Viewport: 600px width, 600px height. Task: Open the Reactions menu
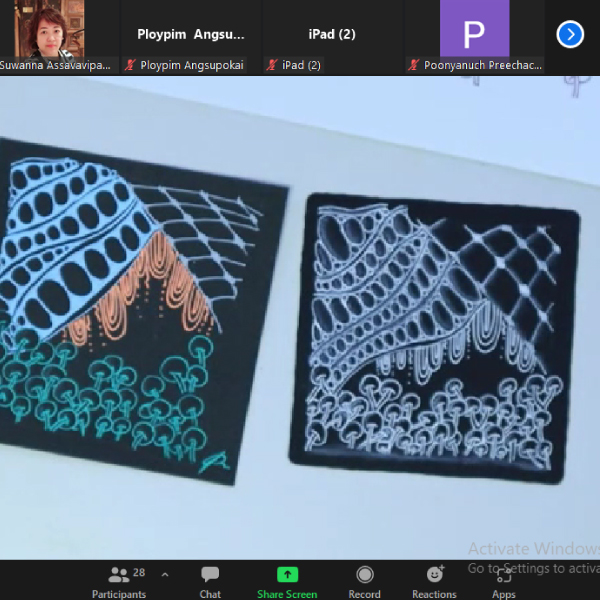(x=434, y=582)
